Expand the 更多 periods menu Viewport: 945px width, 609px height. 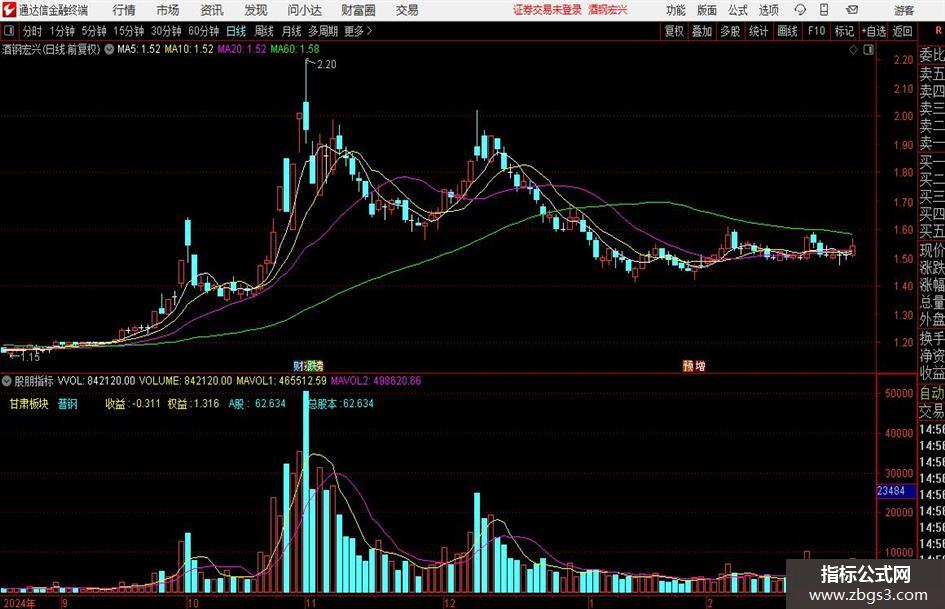click(x=358, y=31)
